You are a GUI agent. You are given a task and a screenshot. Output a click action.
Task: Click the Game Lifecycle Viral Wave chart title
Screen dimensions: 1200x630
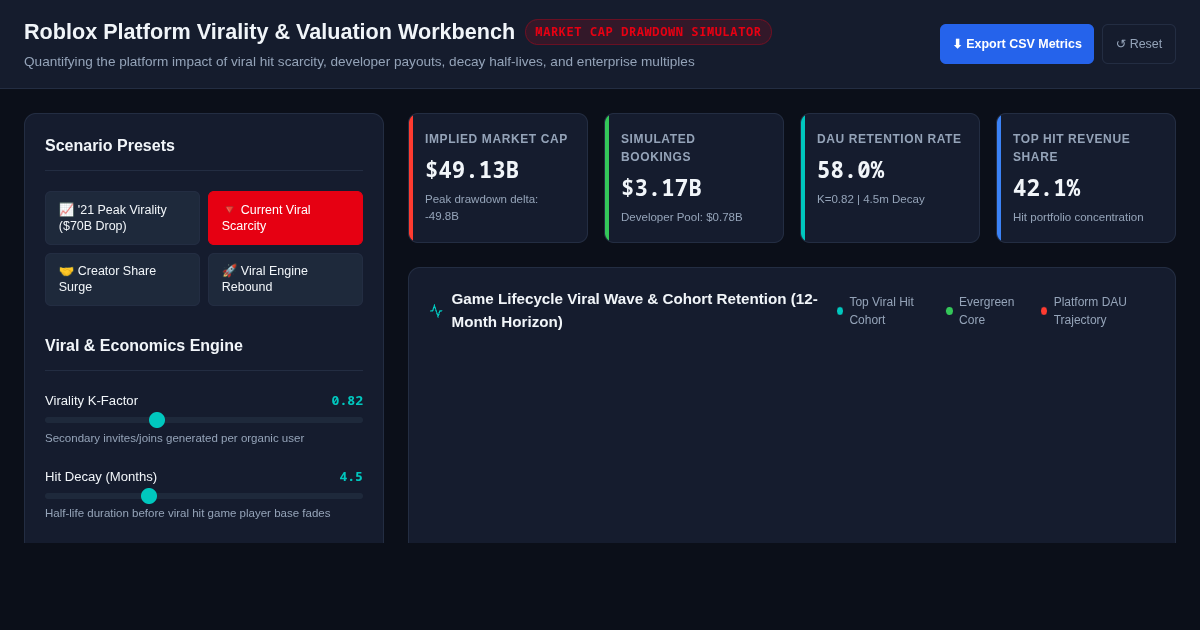click(x=634, y=311)
